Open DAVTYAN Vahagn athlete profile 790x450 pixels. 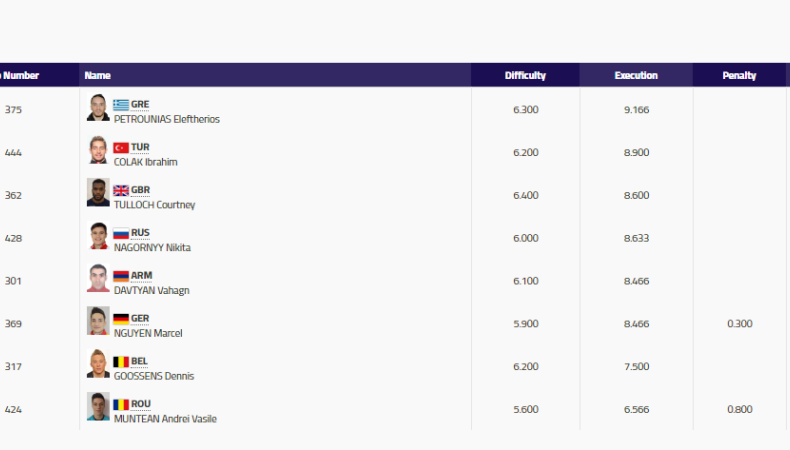click(x=151, y=291)
